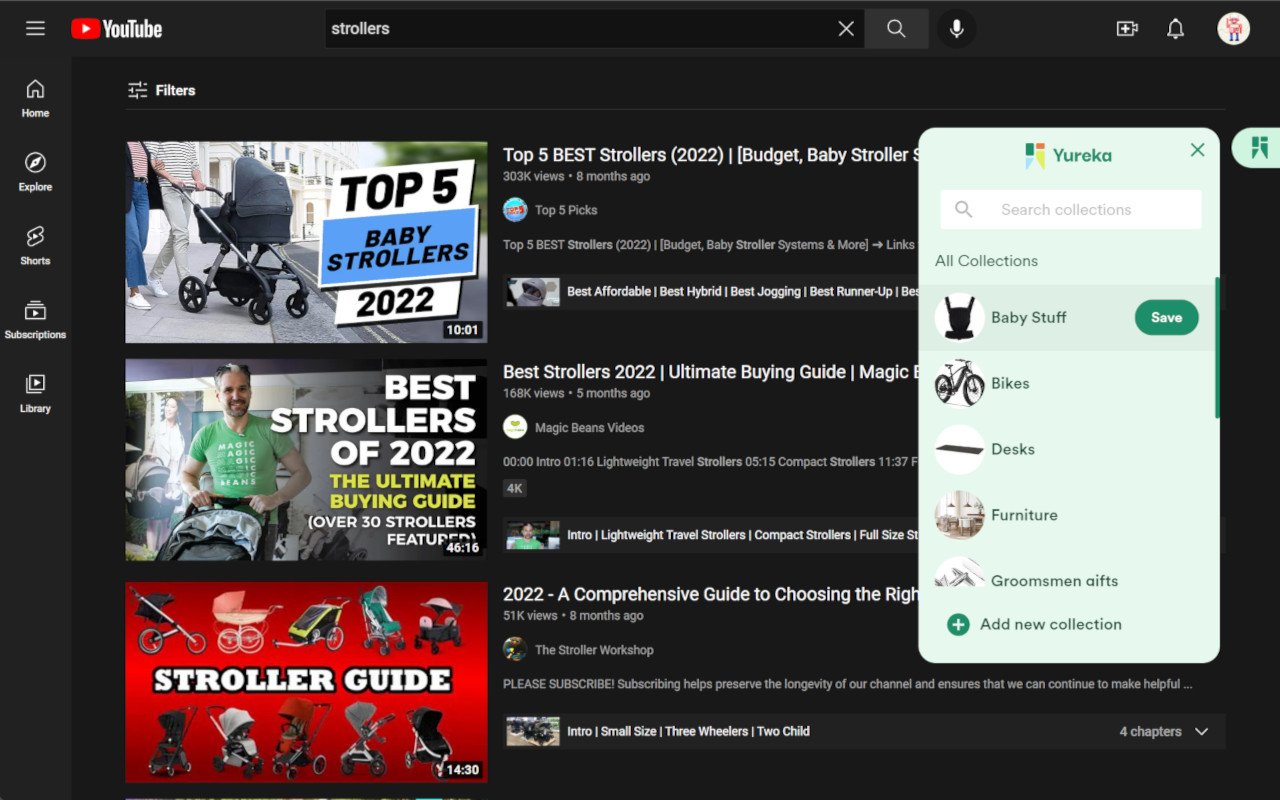Visit the Magic Beans Videos channel

coord(589,428)
